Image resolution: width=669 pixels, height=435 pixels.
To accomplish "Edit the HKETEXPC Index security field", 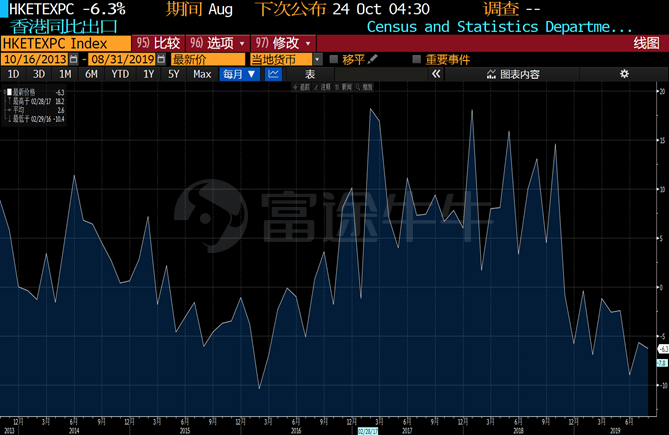I will coord(65,44).
